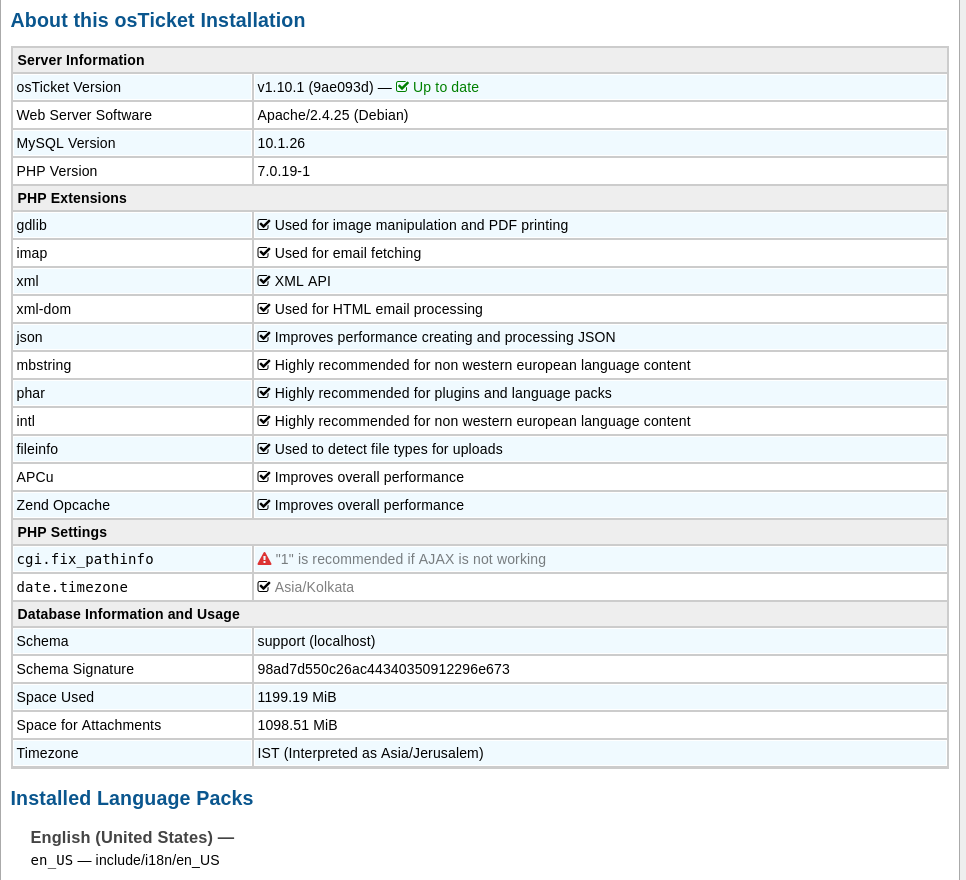Click the Up to date status icon
The image size is (966, 880).
tap(402, 86)
